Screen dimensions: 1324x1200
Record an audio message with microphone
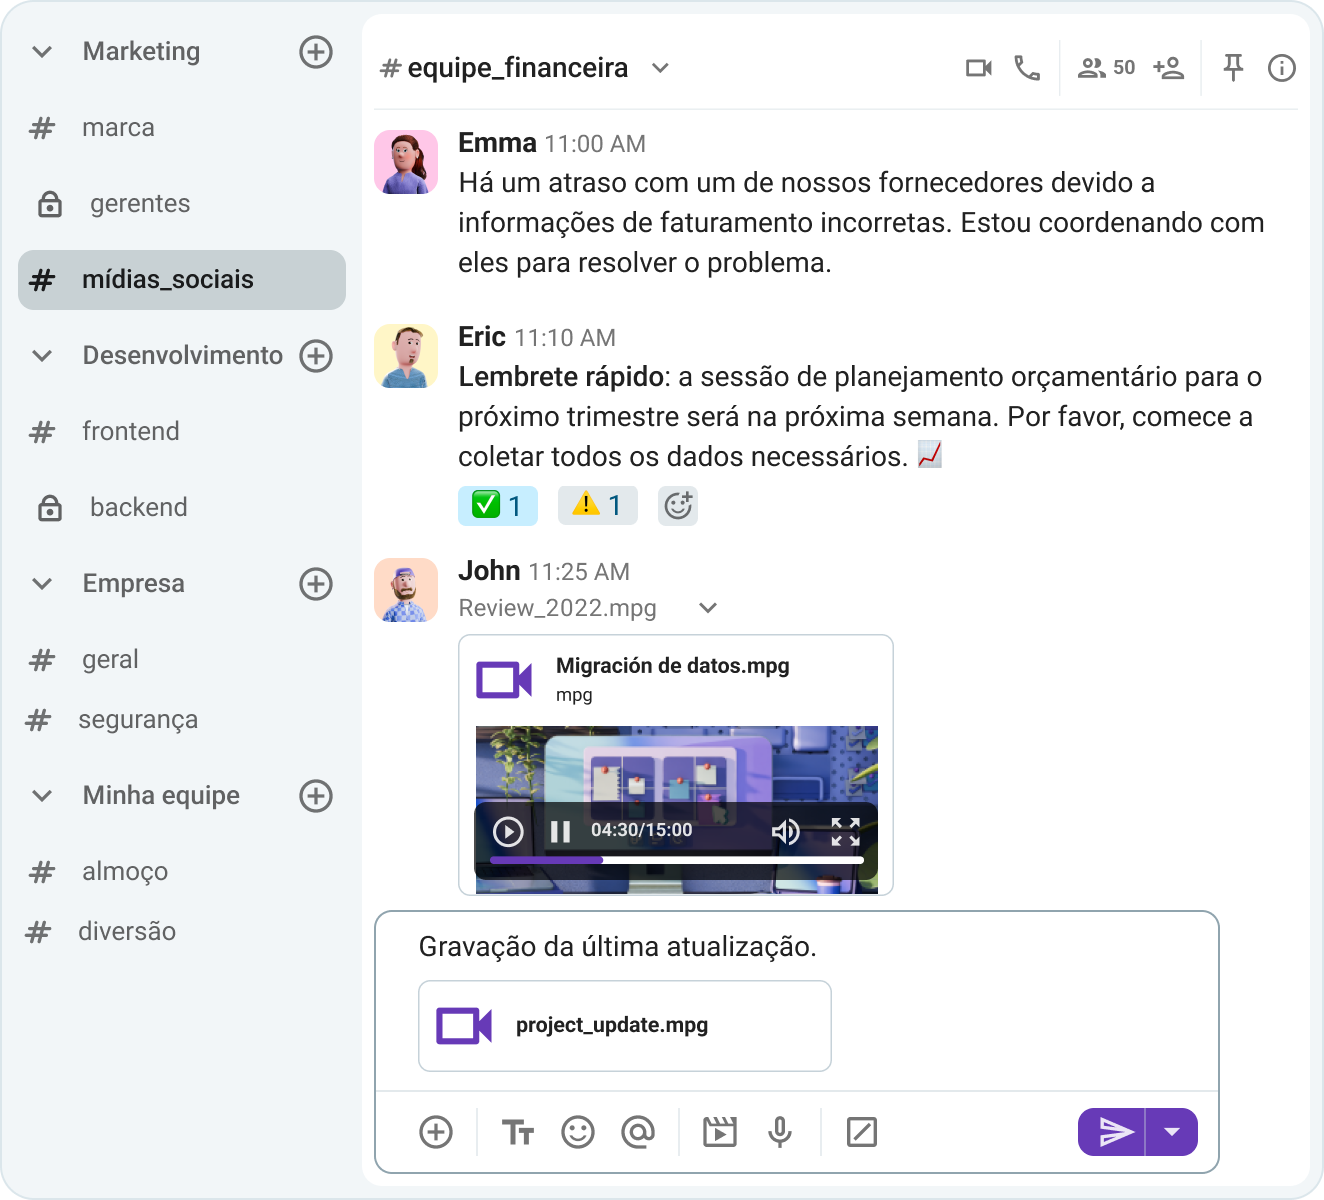(x=780, y=1132)
